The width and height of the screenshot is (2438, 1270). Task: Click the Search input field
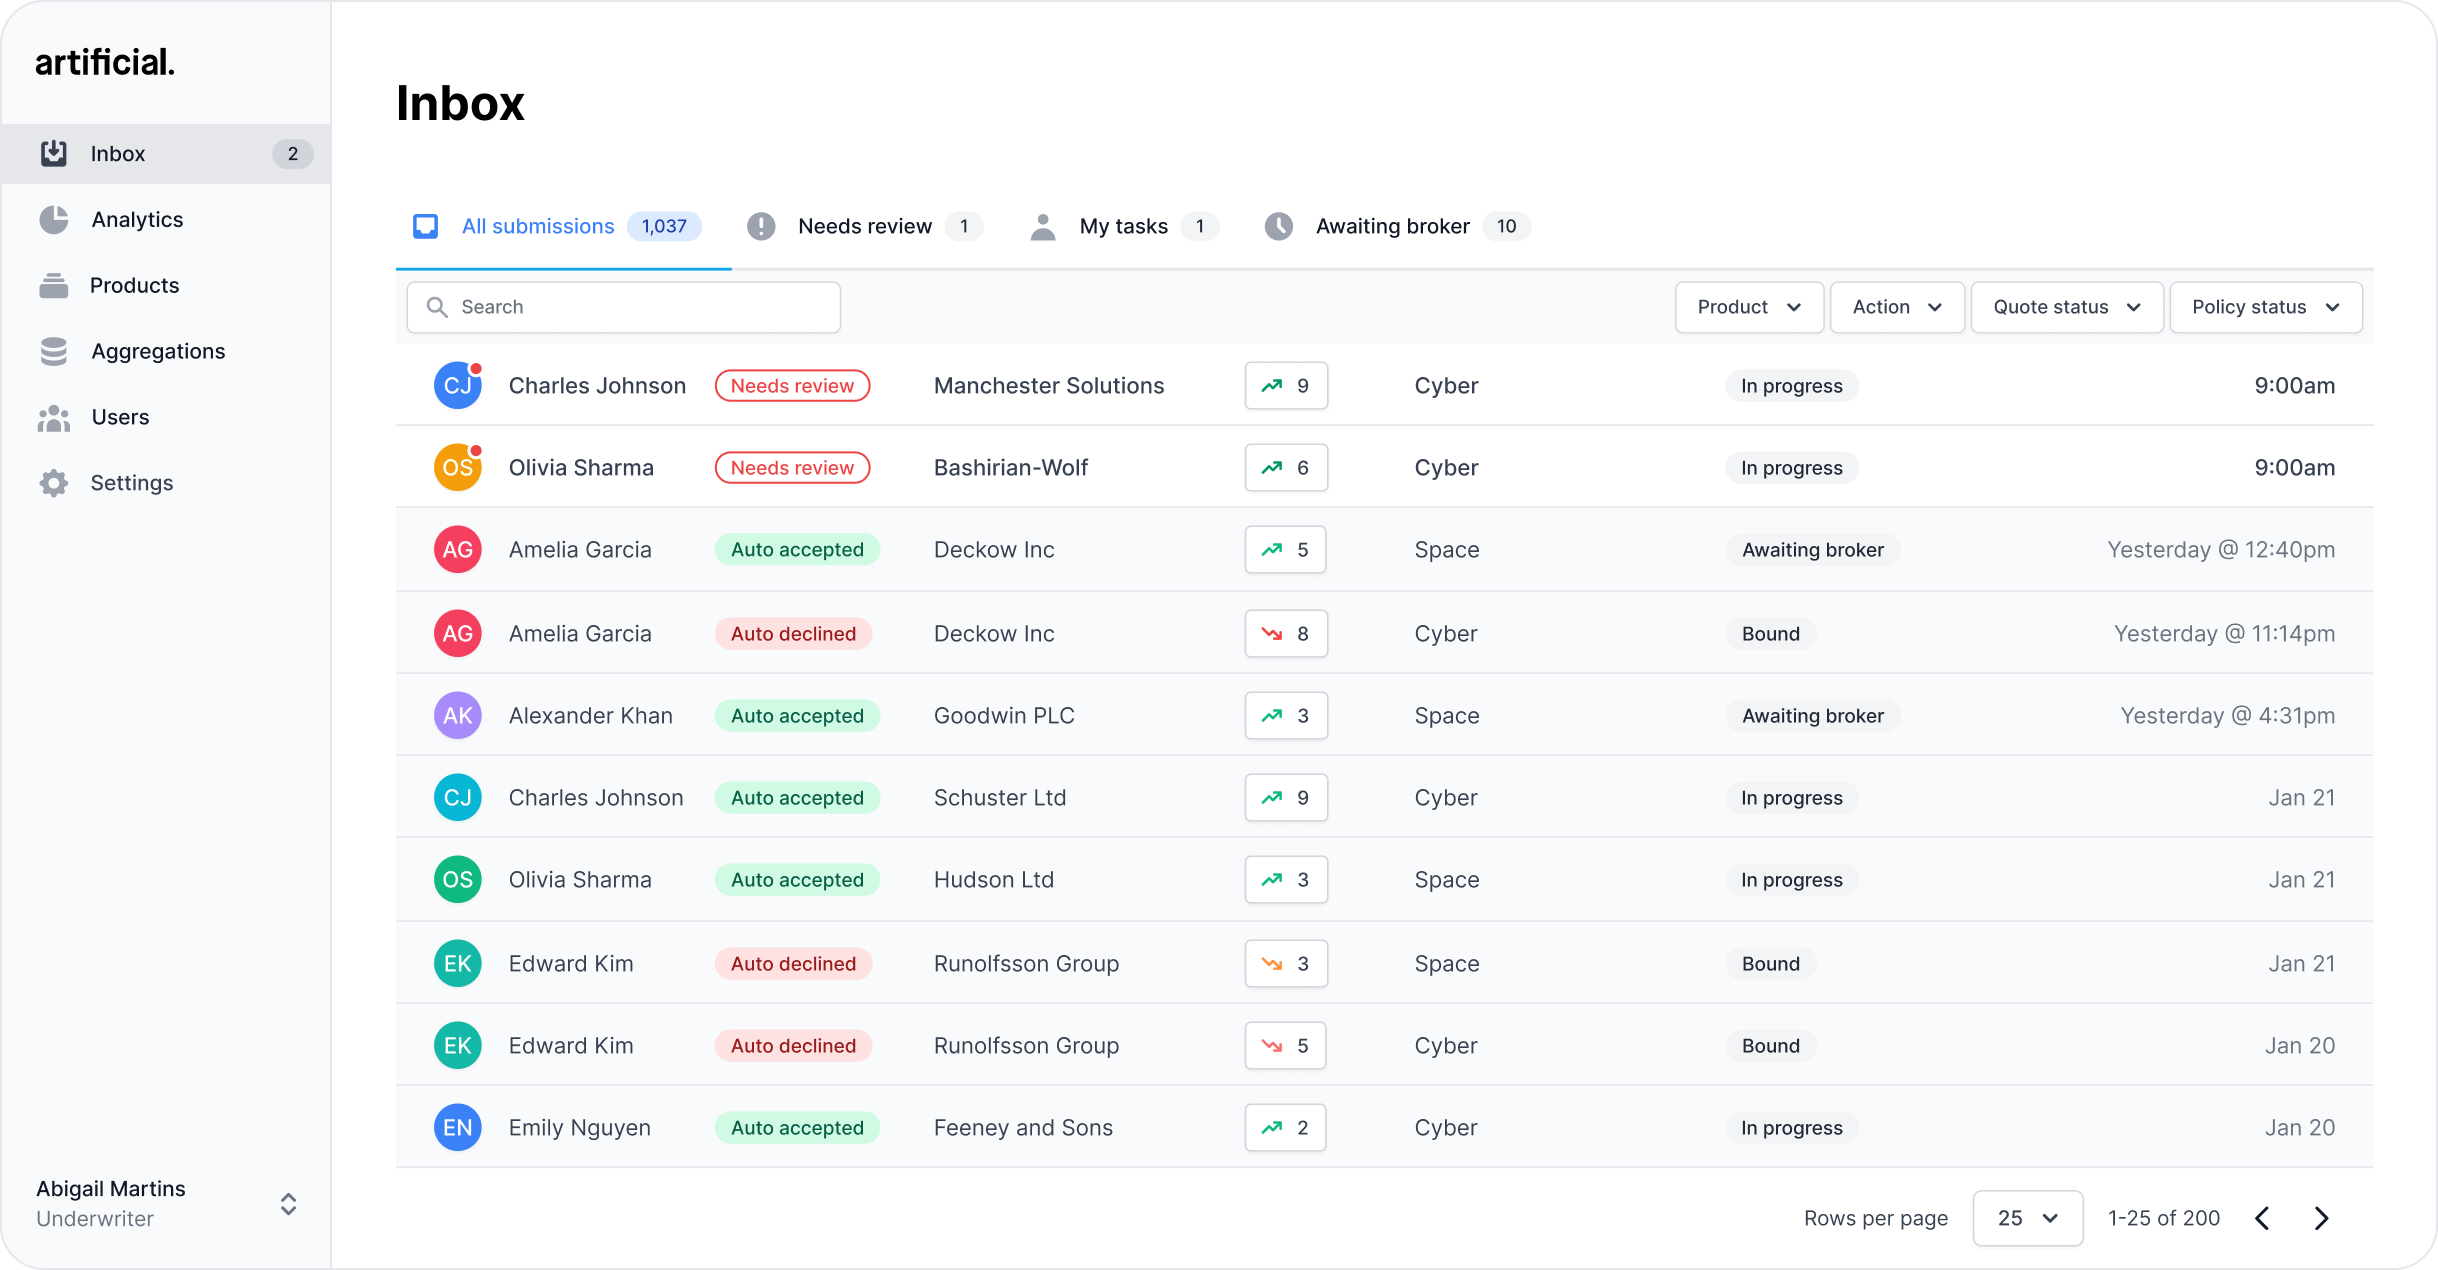640,307
